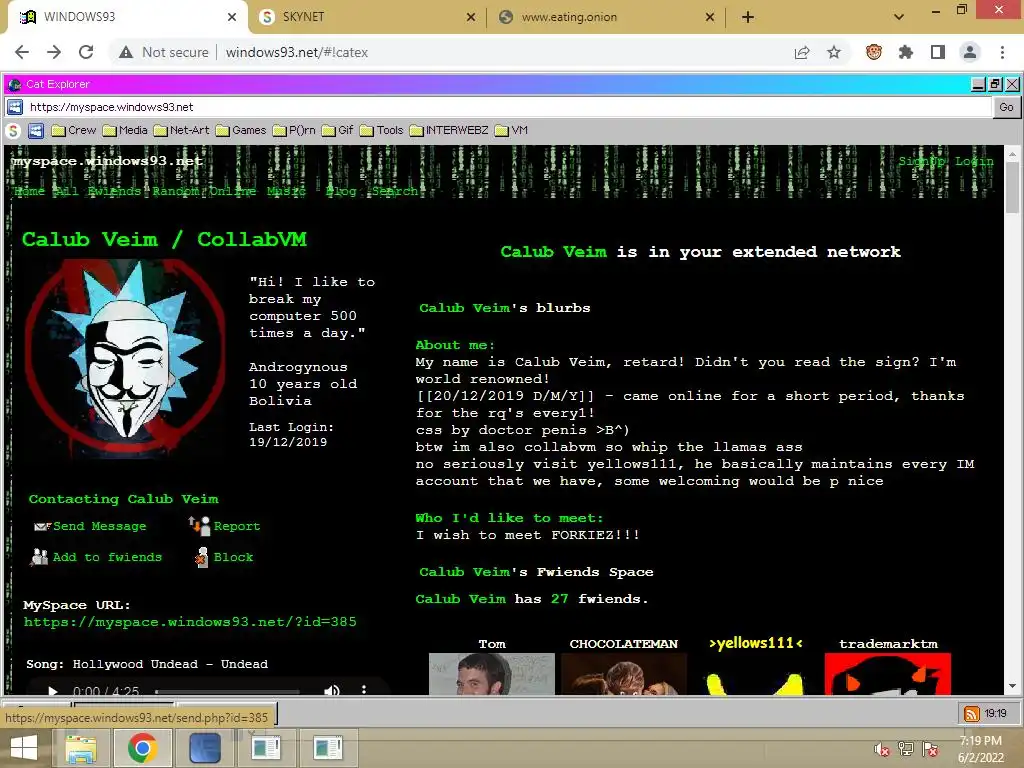Click the Login link
This screenshot has width=1024, height=768.
point(974,161)
